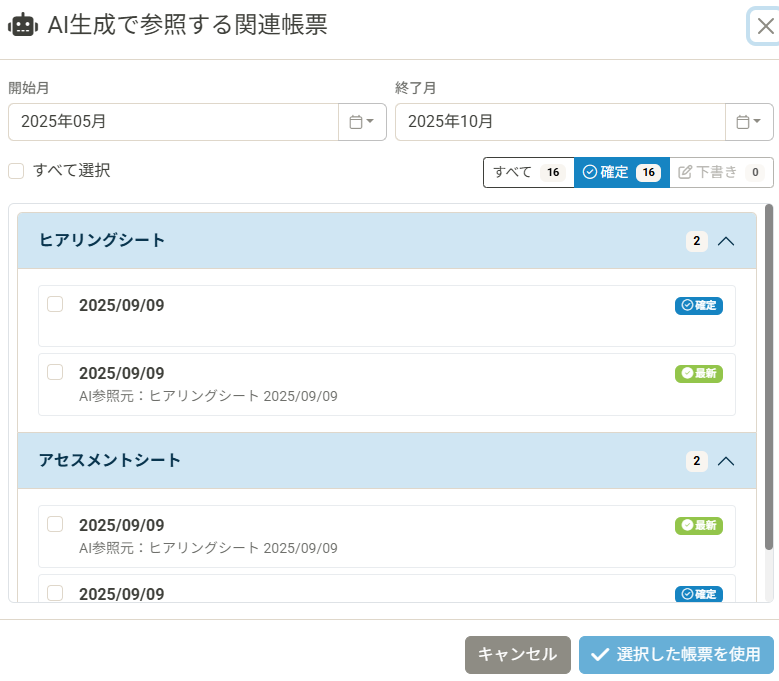Image resolution: width=779 pixels, height=681 pixels.
Task: Open the start month calendar picker
Action: [362, 122]
